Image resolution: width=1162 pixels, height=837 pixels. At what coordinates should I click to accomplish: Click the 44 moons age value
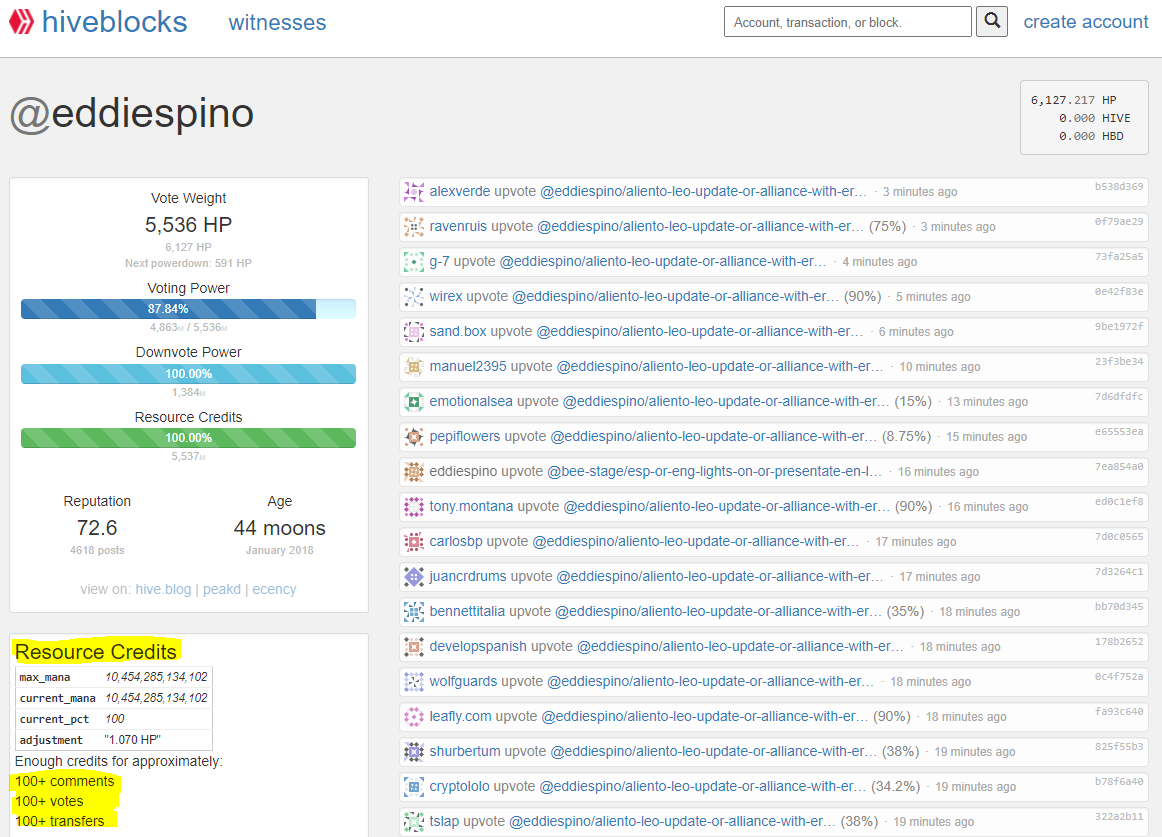(x=279, y=528)
